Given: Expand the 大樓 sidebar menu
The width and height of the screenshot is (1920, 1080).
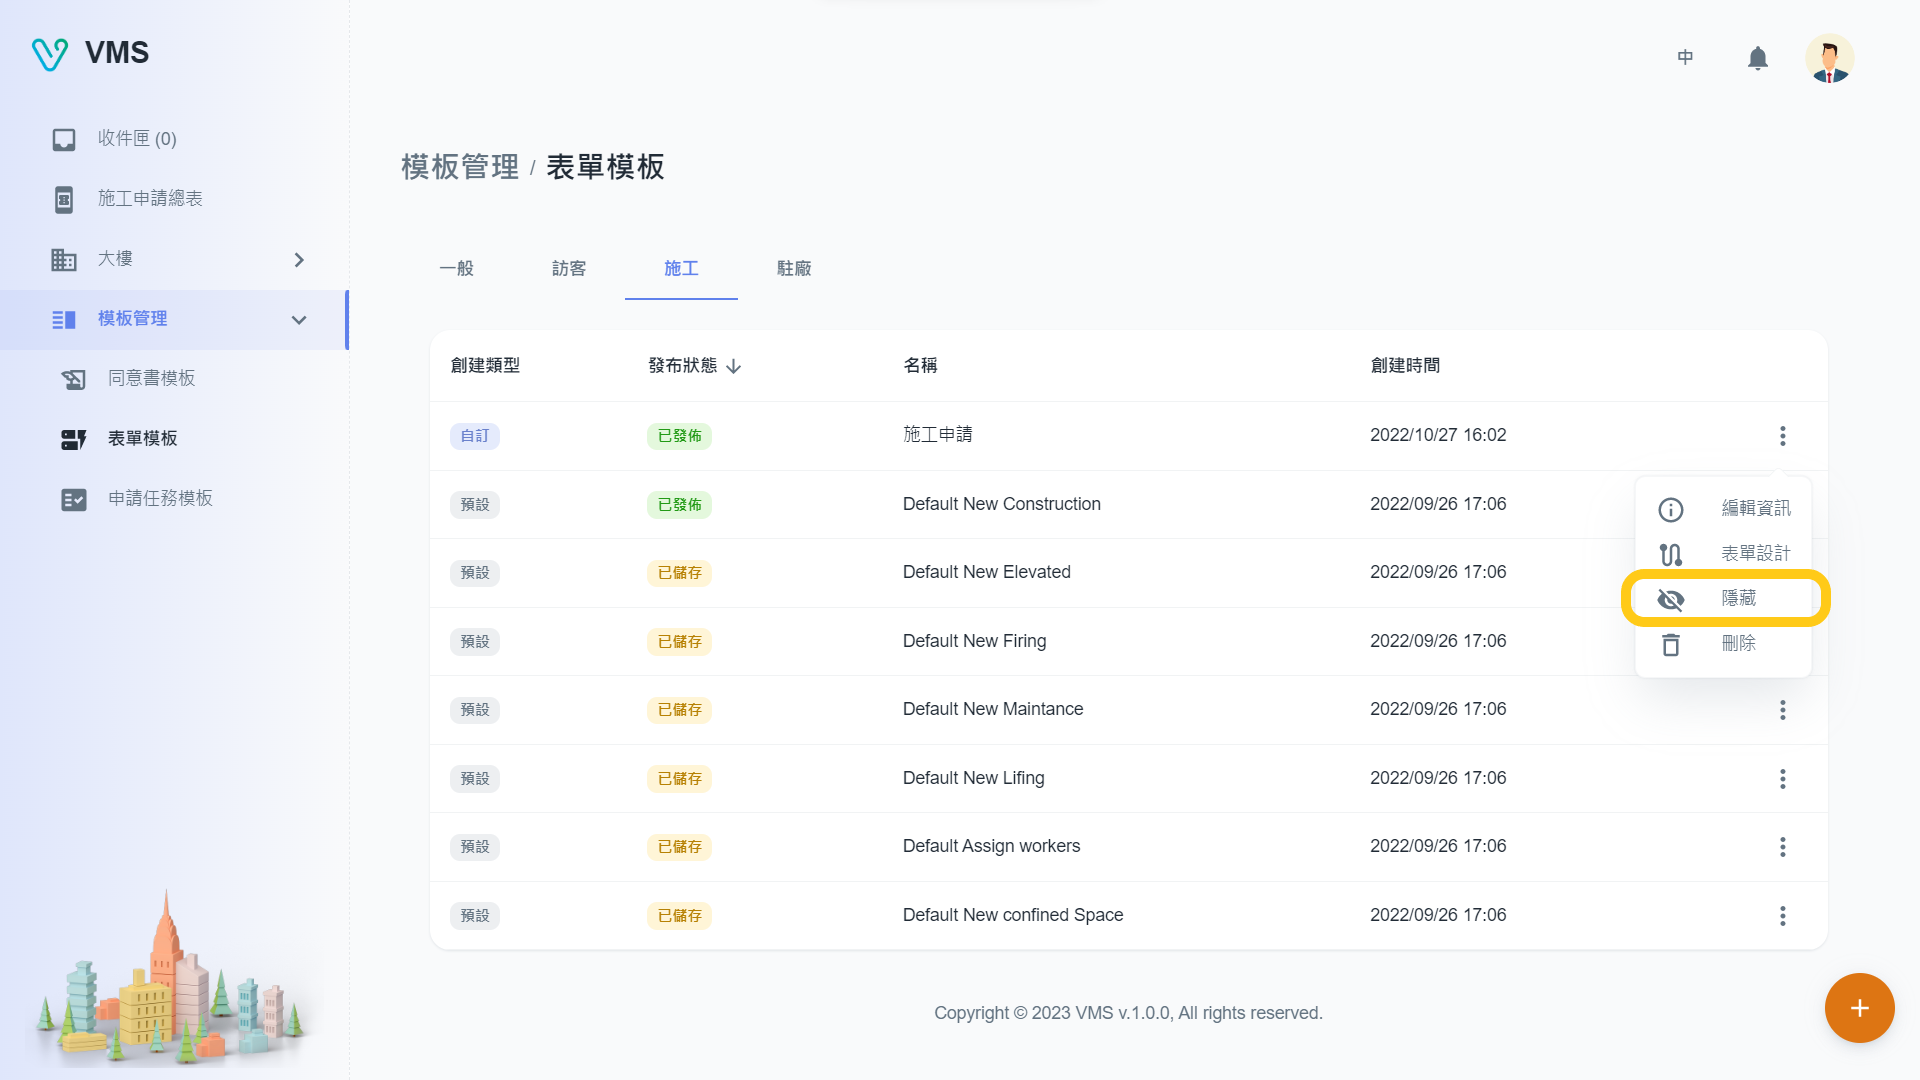Looking at the screenshot, I should pos(298,260).
